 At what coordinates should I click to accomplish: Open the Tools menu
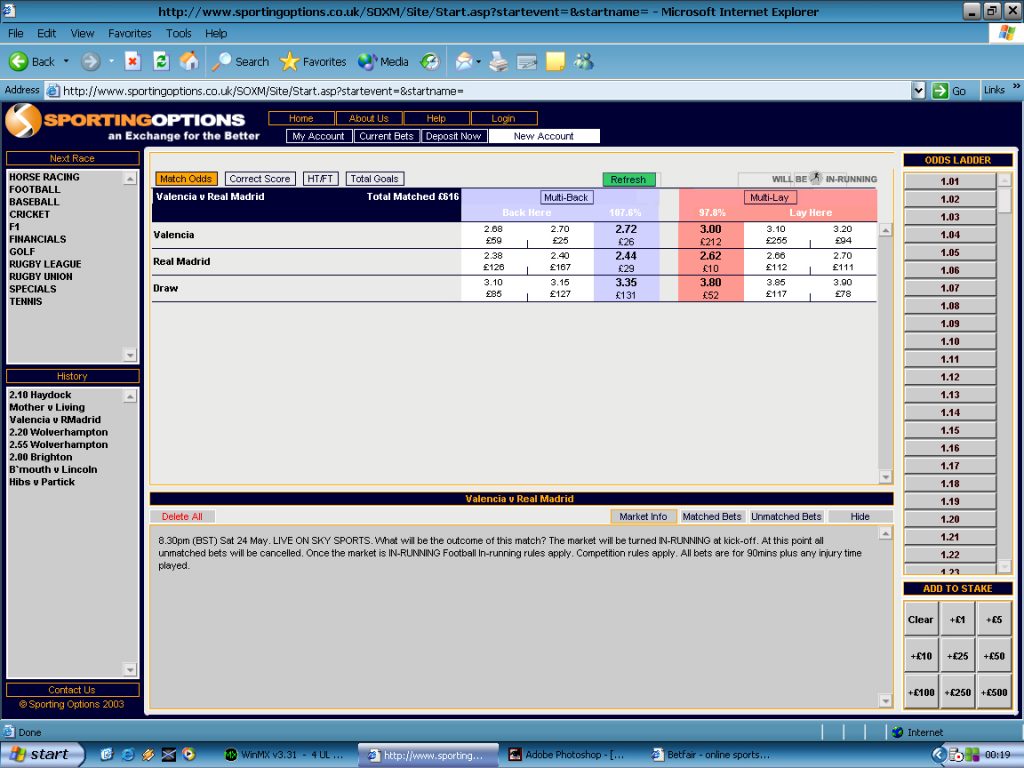[179, 33]
